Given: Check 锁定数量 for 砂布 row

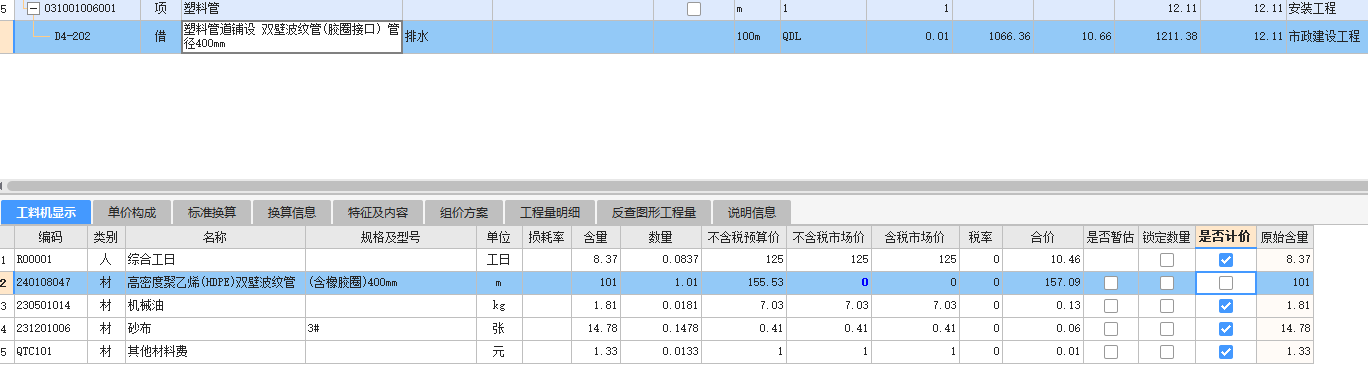Looking at the screenshot, I should tap(1166, 329).
